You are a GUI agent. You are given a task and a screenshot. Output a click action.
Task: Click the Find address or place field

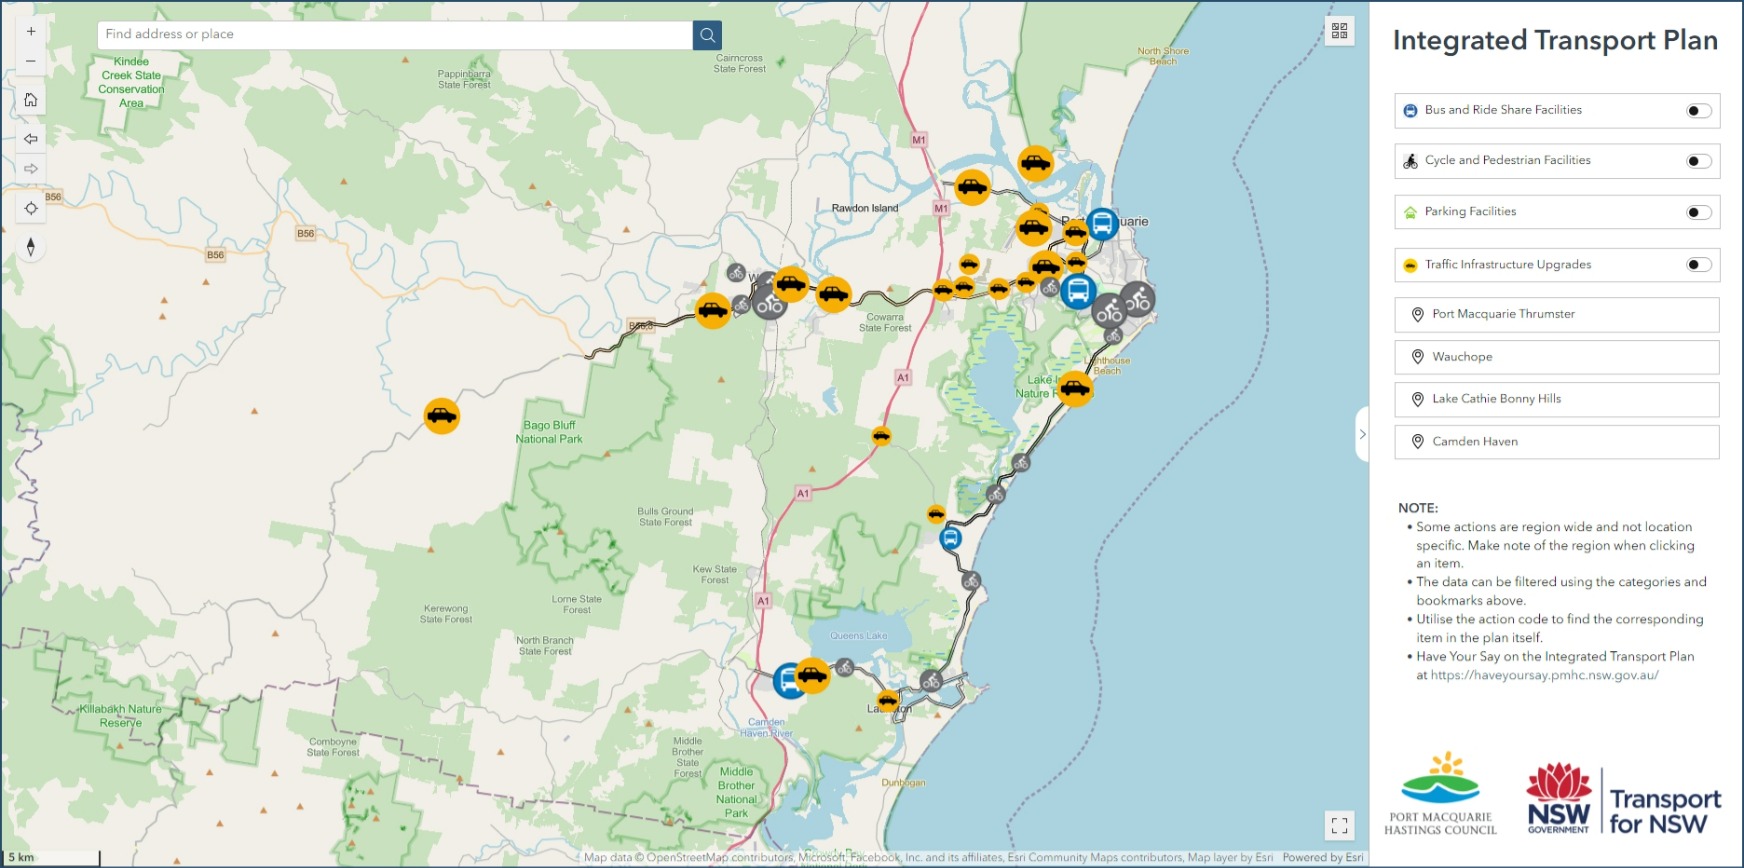click(395, 35)
